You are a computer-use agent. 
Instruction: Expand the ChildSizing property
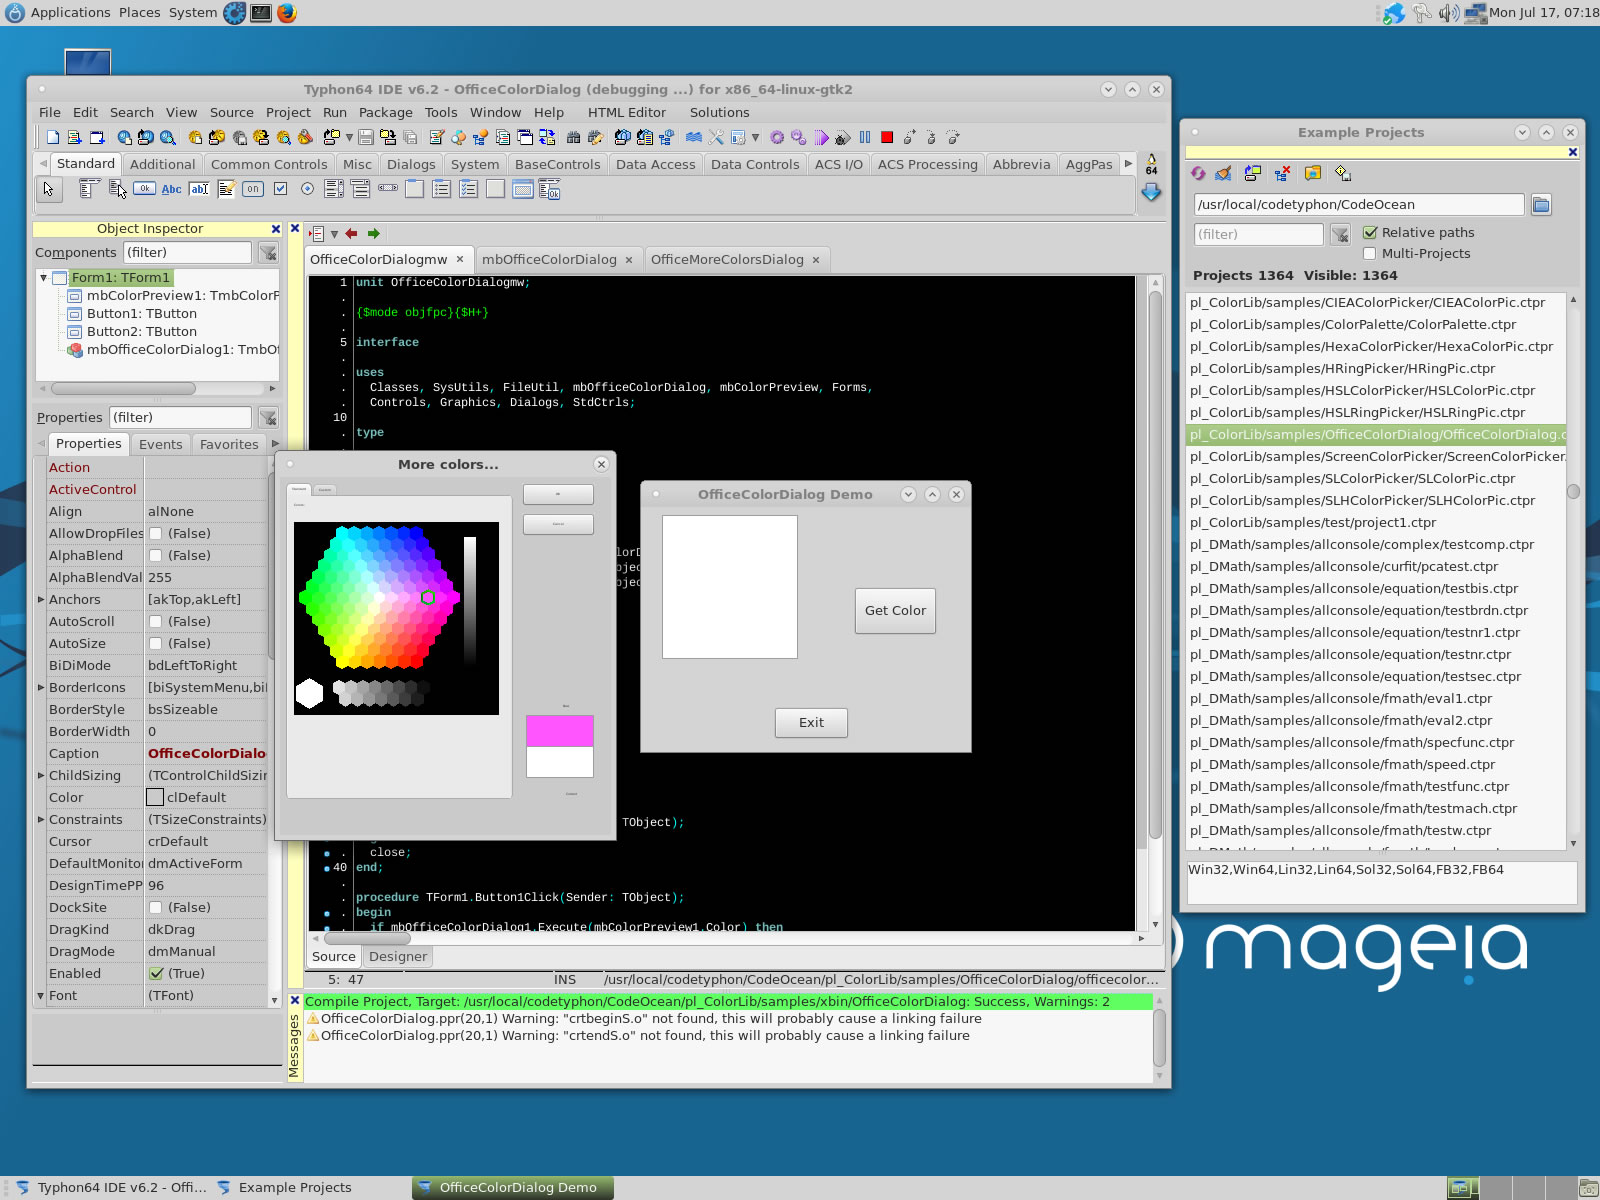tap(41, 776)
